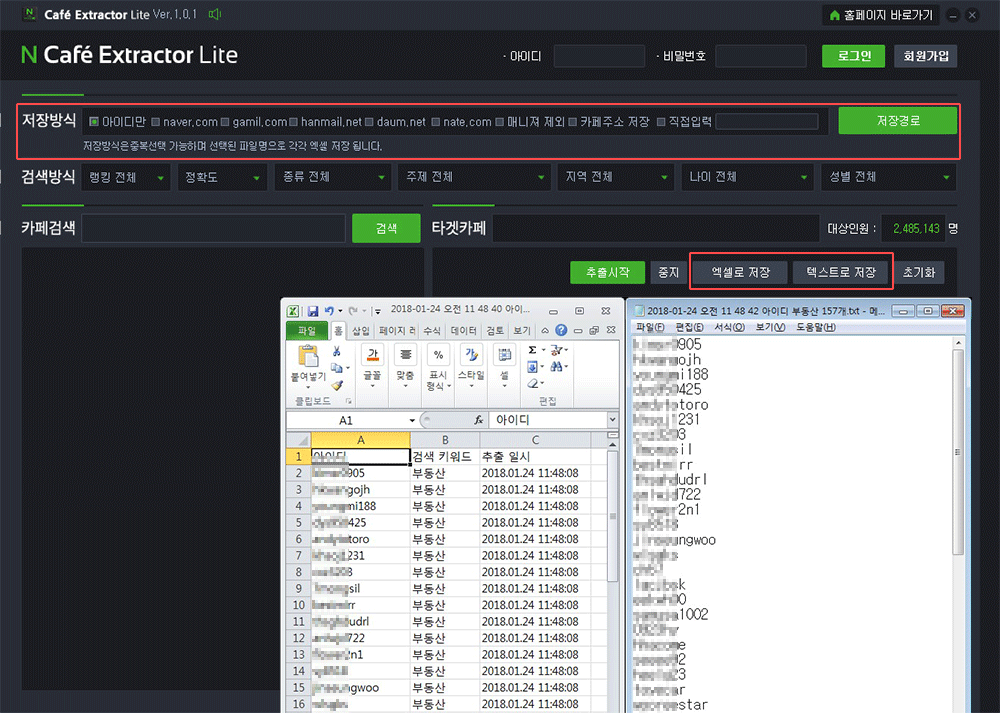Click the paste (붙여넣기) clipboard icon in Excel
Viewport: 1000px width, 713px height.
308,357
